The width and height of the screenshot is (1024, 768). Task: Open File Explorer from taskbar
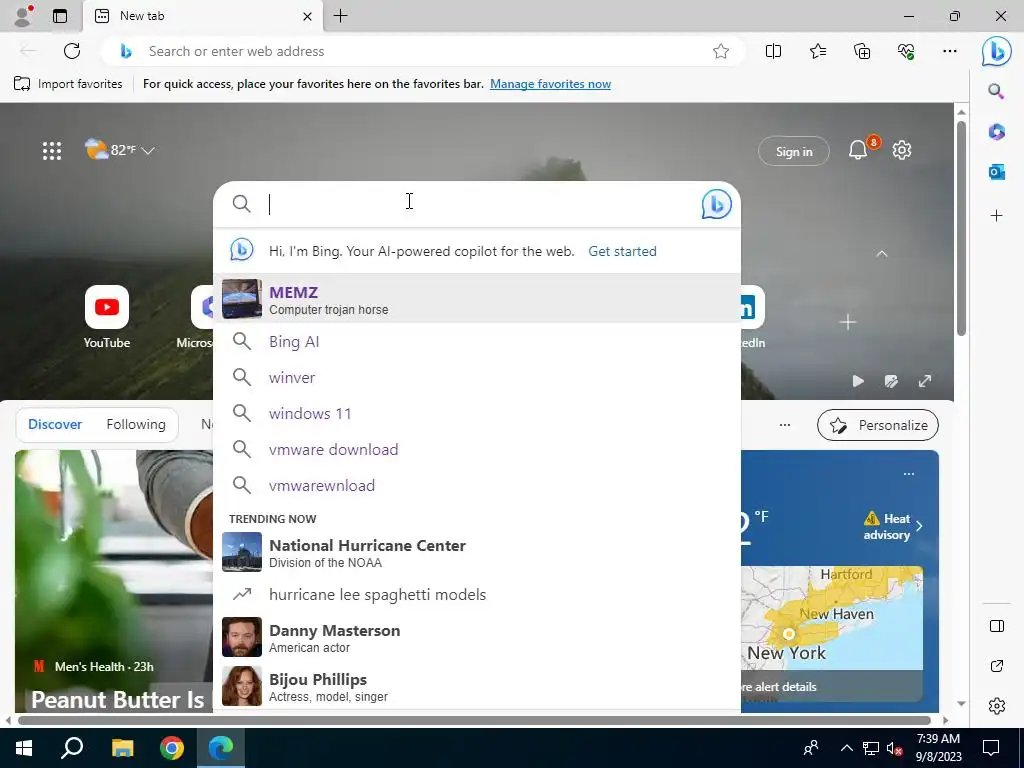pyautogui.click(x=122, y=748)
